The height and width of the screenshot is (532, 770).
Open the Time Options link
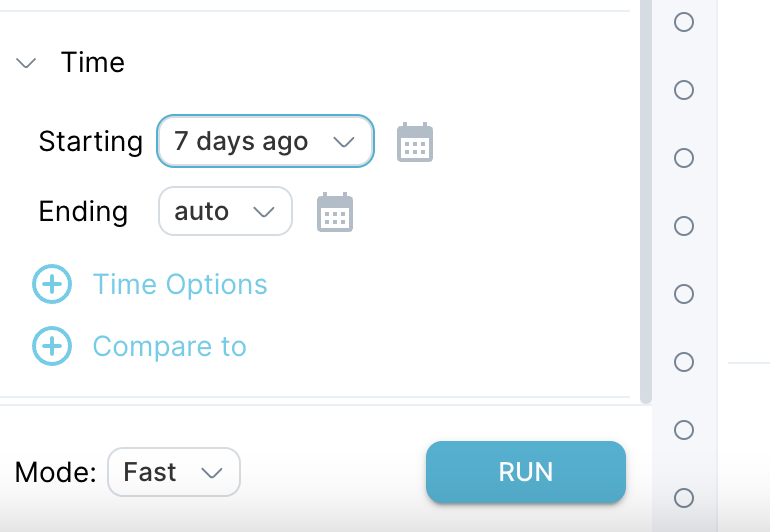tap(180, 284)
